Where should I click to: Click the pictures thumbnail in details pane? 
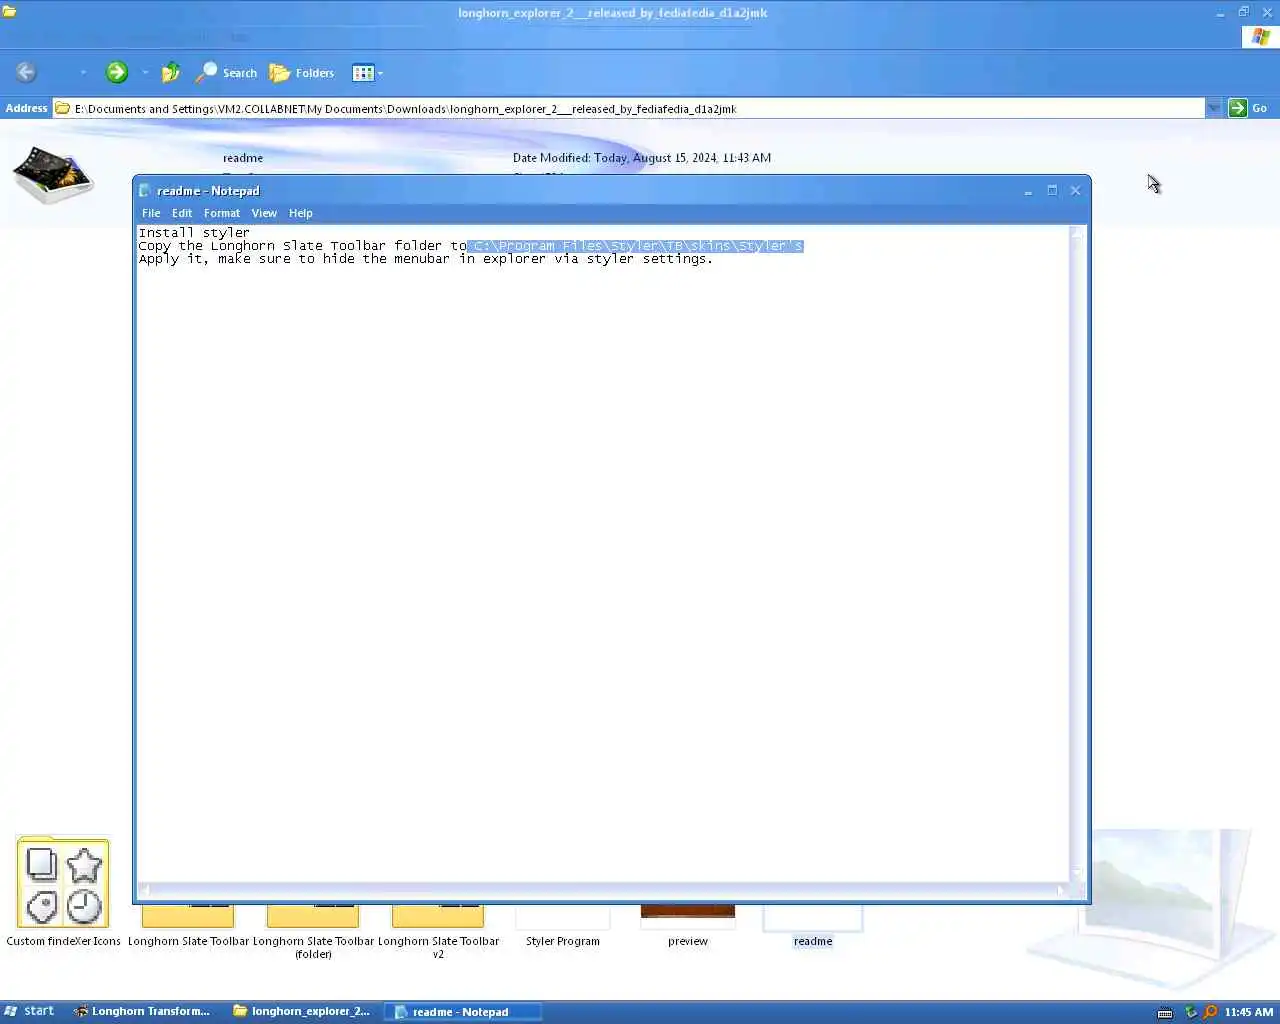tap(53, 174)
